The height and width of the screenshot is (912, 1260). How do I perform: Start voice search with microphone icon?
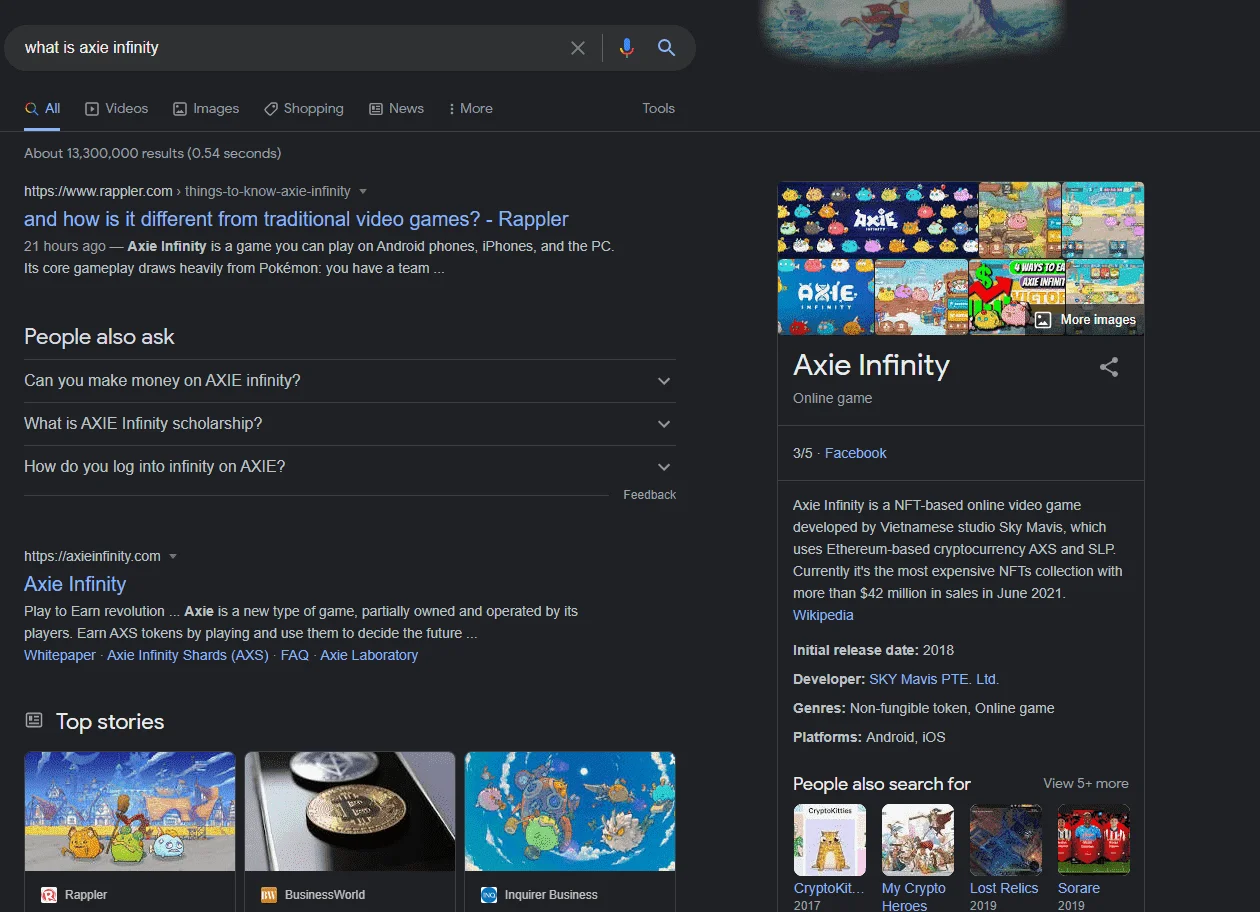pos(626,48)
